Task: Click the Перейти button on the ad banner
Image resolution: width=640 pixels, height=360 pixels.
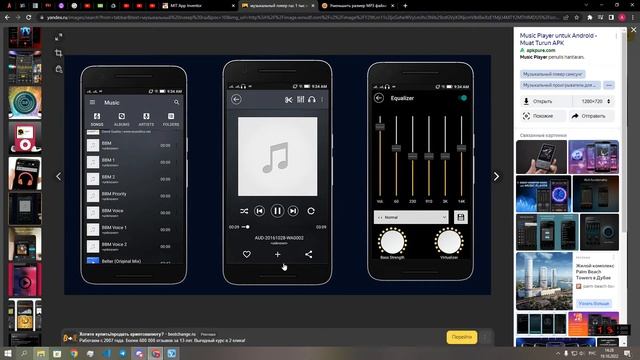Action: click(462, 337)
